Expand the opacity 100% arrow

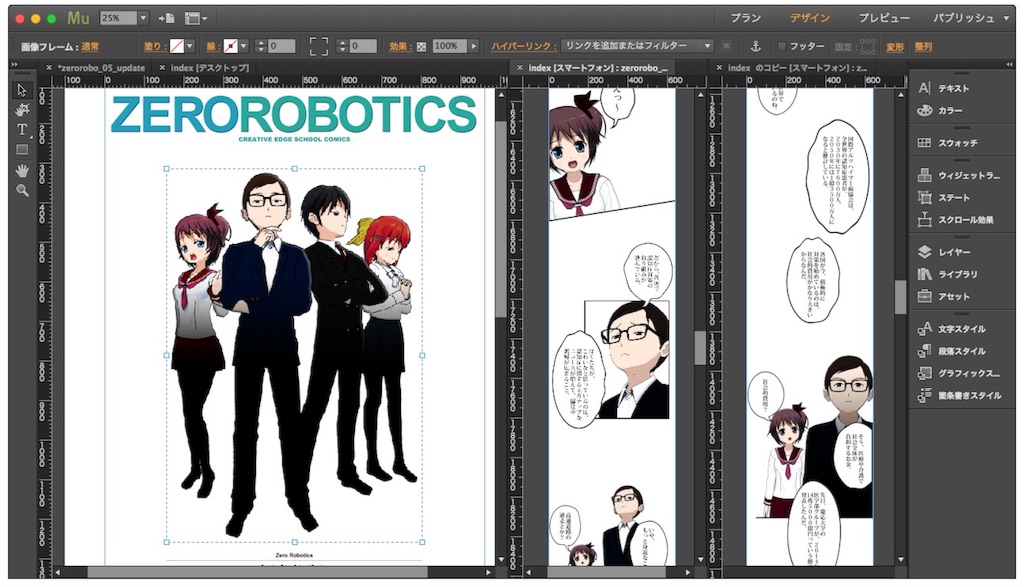click(474, 46)
